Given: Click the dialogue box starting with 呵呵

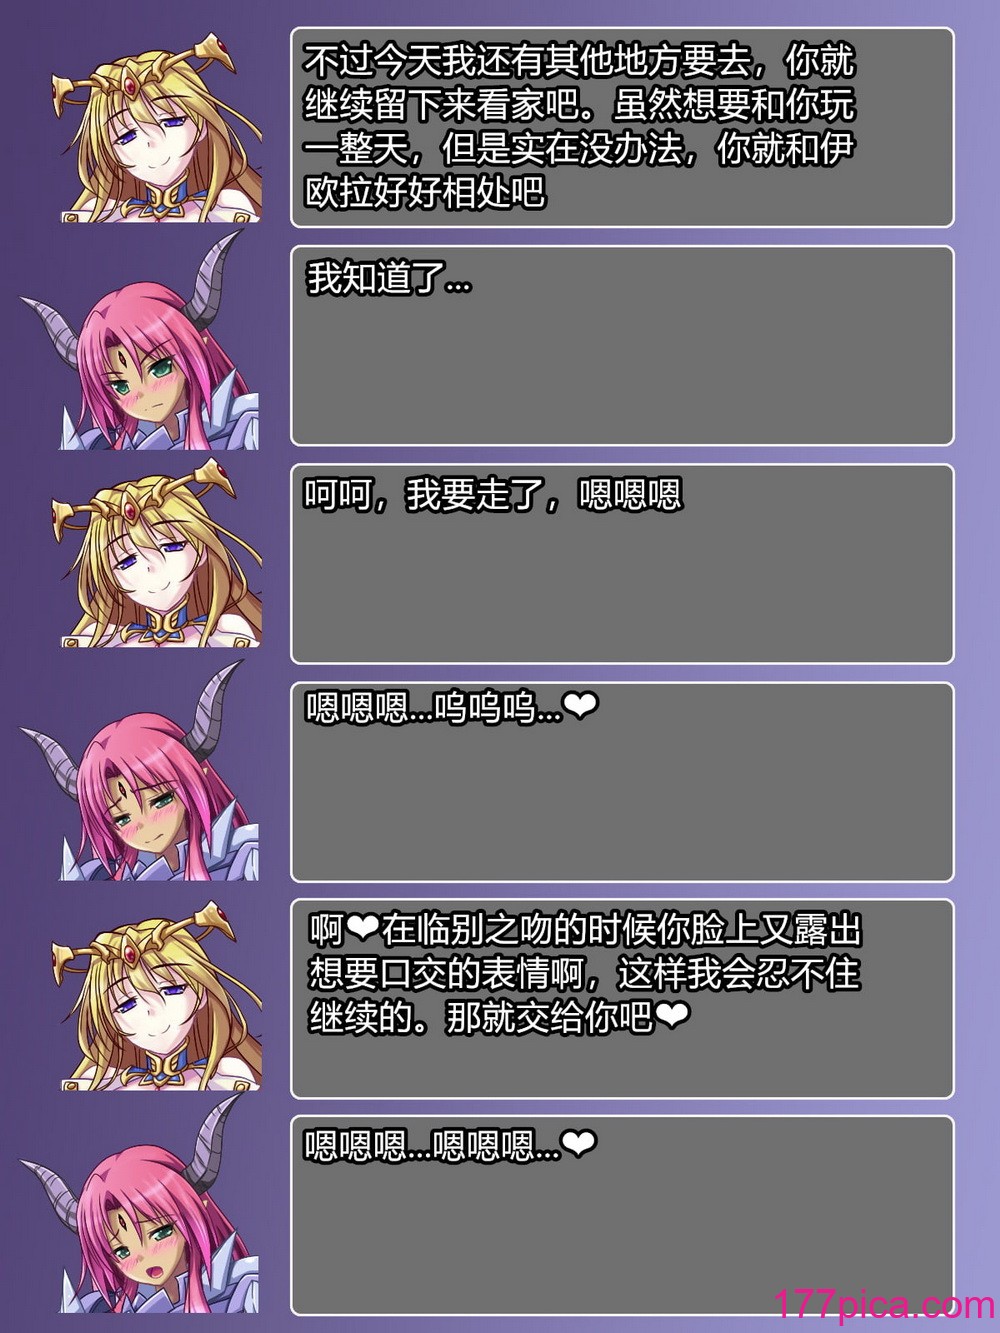Looking at the screenshot, I should coord(622,563).
